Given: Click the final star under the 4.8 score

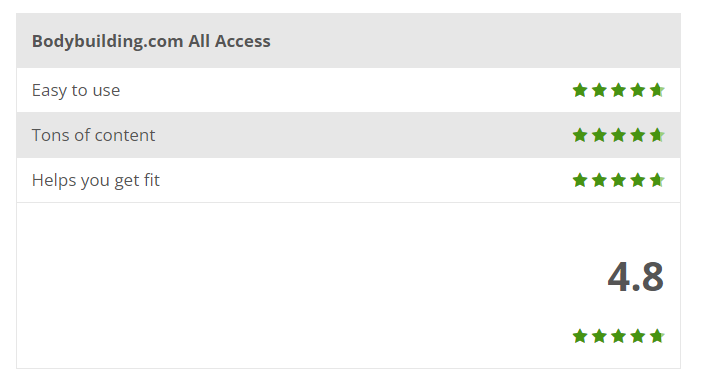Looking at the screenshot, I should click(x=657, y=336).
